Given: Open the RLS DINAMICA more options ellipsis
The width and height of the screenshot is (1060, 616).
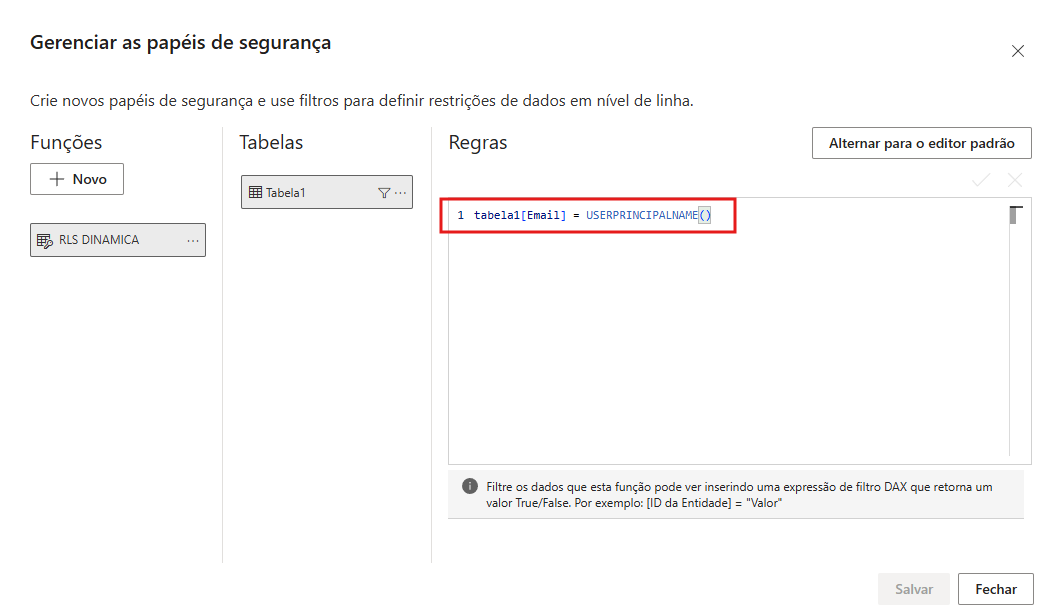Looking at the screenshot, I should tap(193, 241).
